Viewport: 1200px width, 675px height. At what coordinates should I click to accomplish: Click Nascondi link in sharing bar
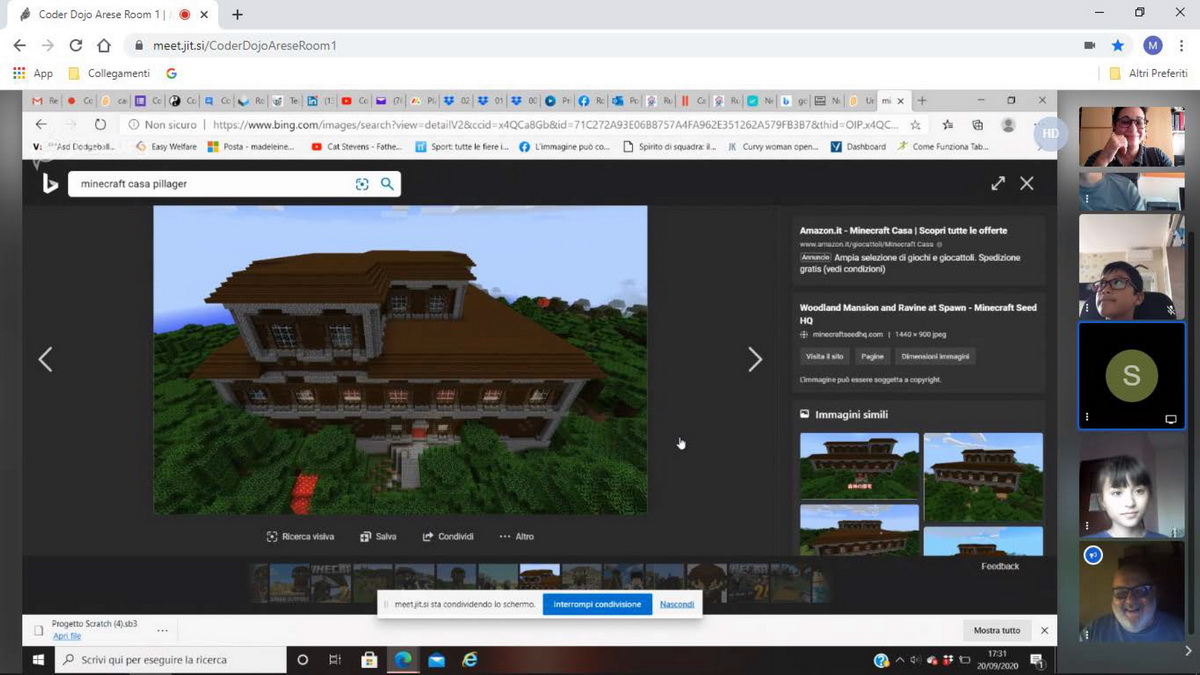click(x=677, y=604)
